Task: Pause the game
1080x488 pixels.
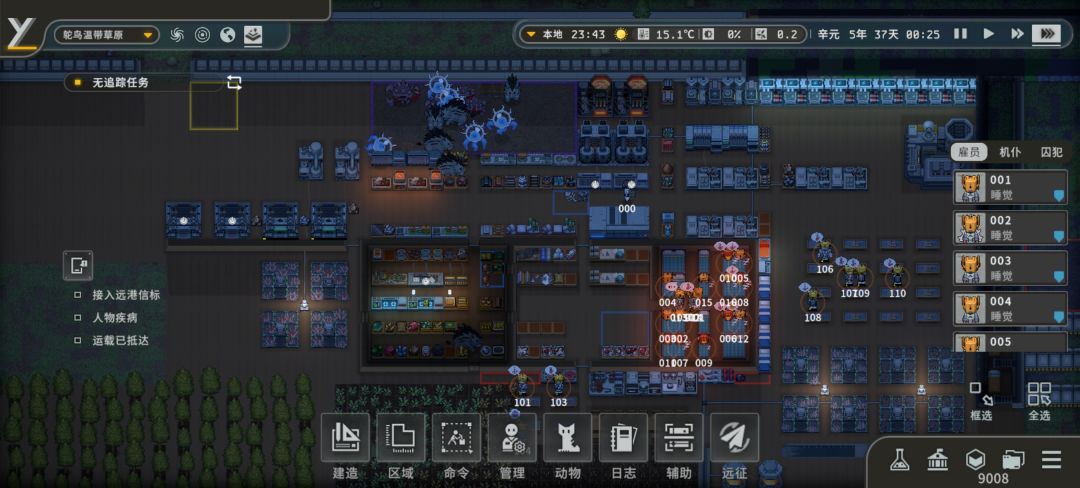Action: 960,34
